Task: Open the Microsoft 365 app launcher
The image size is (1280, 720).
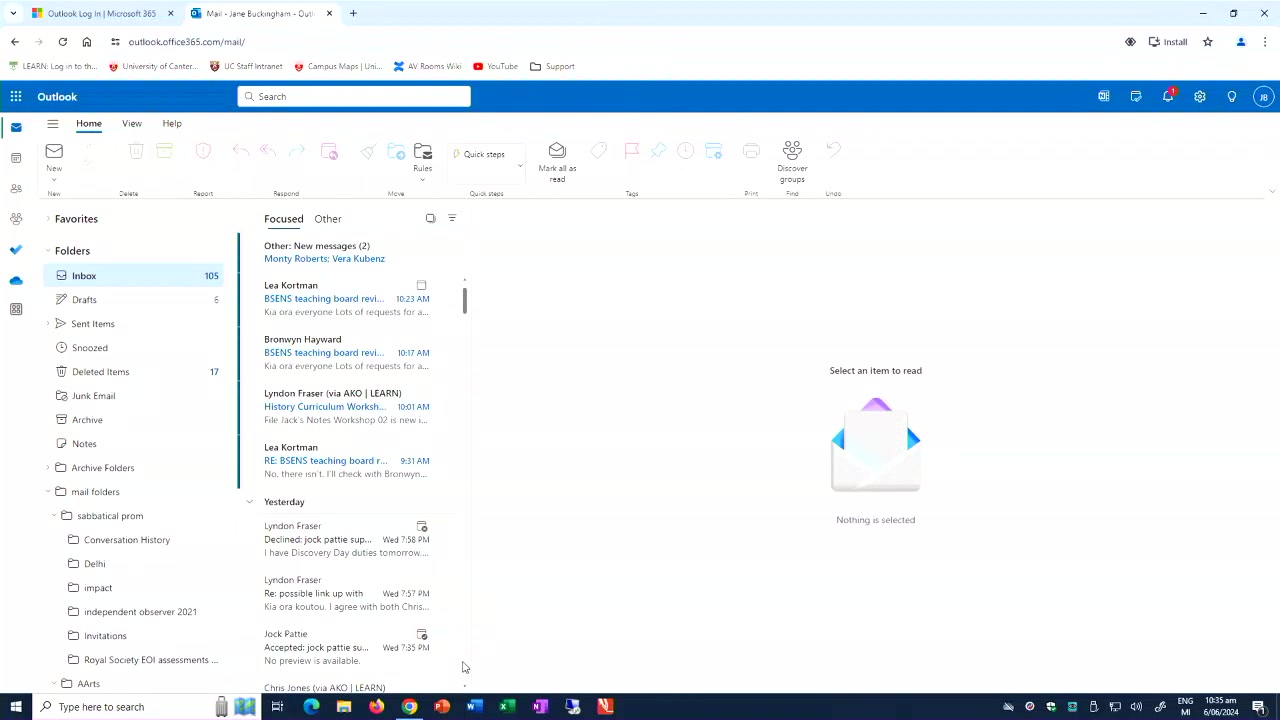Action: pyautogui.click(x=16, y=97)
